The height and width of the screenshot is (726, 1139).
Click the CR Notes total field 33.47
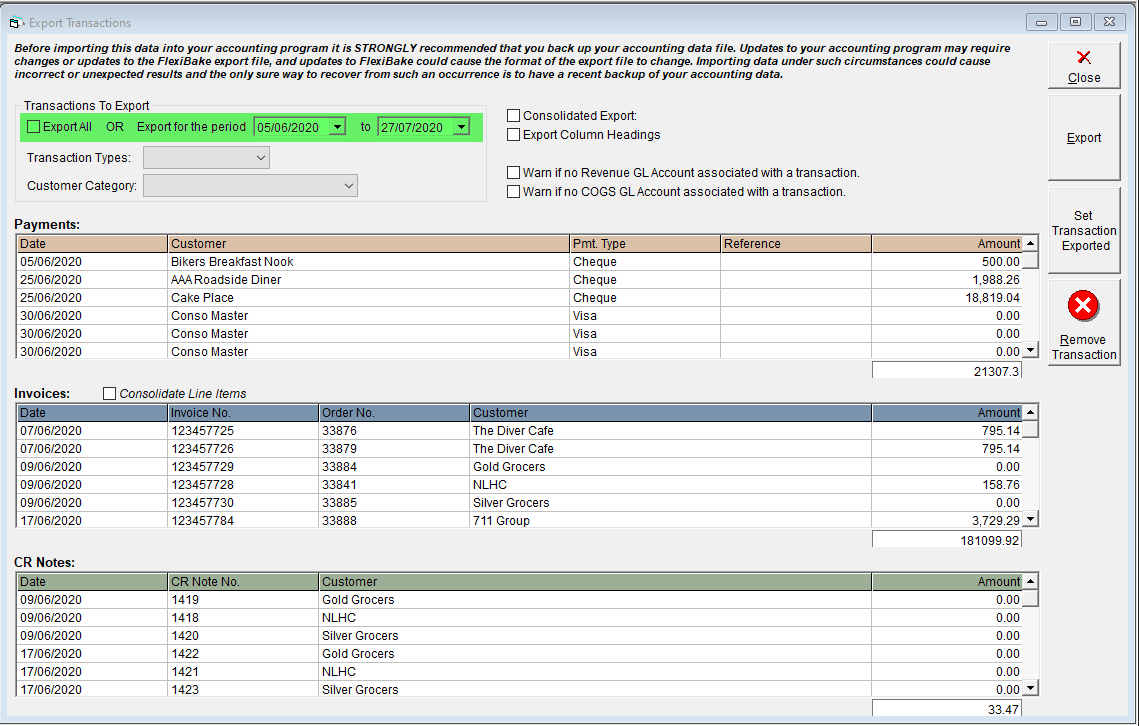tap(947, 709)
